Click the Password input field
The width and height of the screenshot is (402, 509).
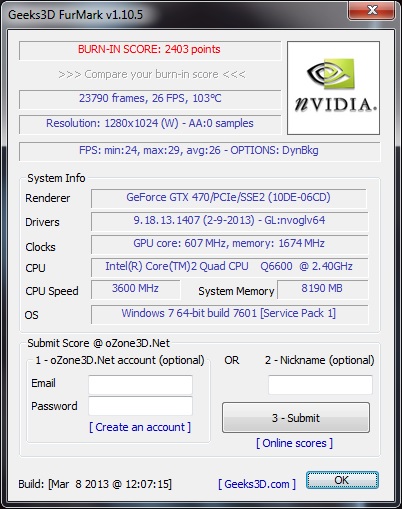click(x=140, y=406)
